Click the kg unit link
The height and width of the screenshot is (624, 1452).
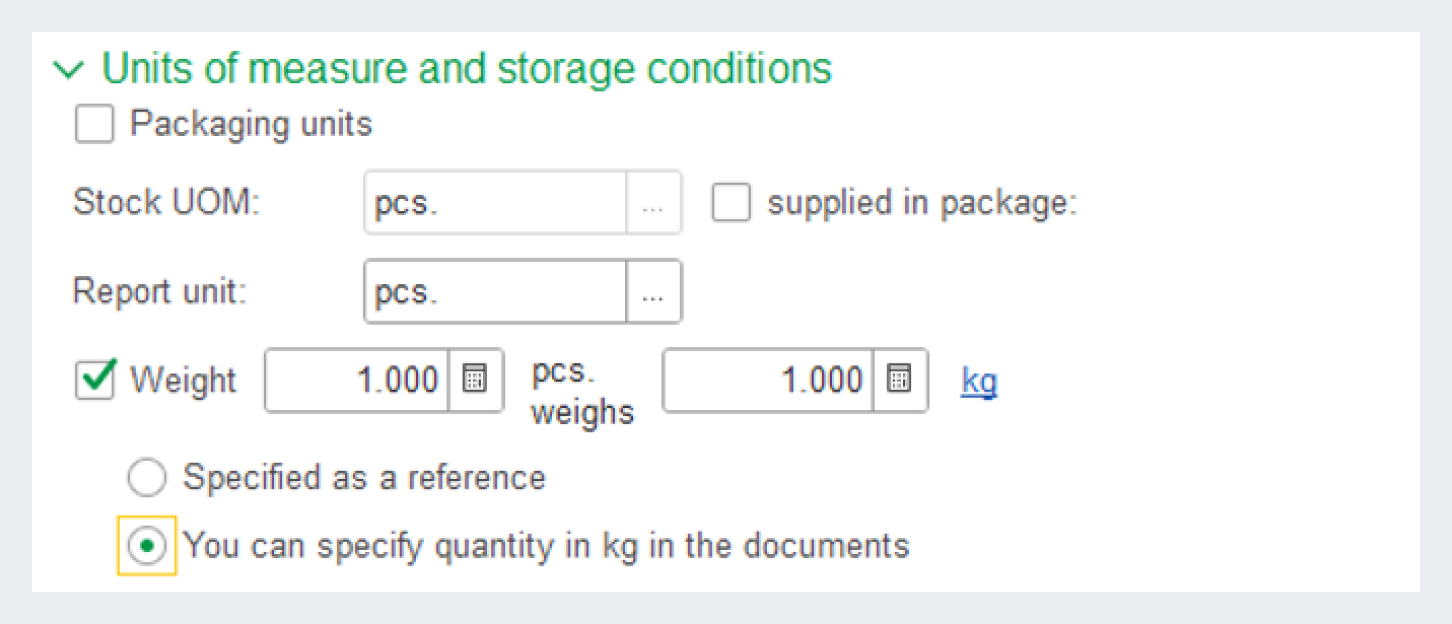pos(979,381)
